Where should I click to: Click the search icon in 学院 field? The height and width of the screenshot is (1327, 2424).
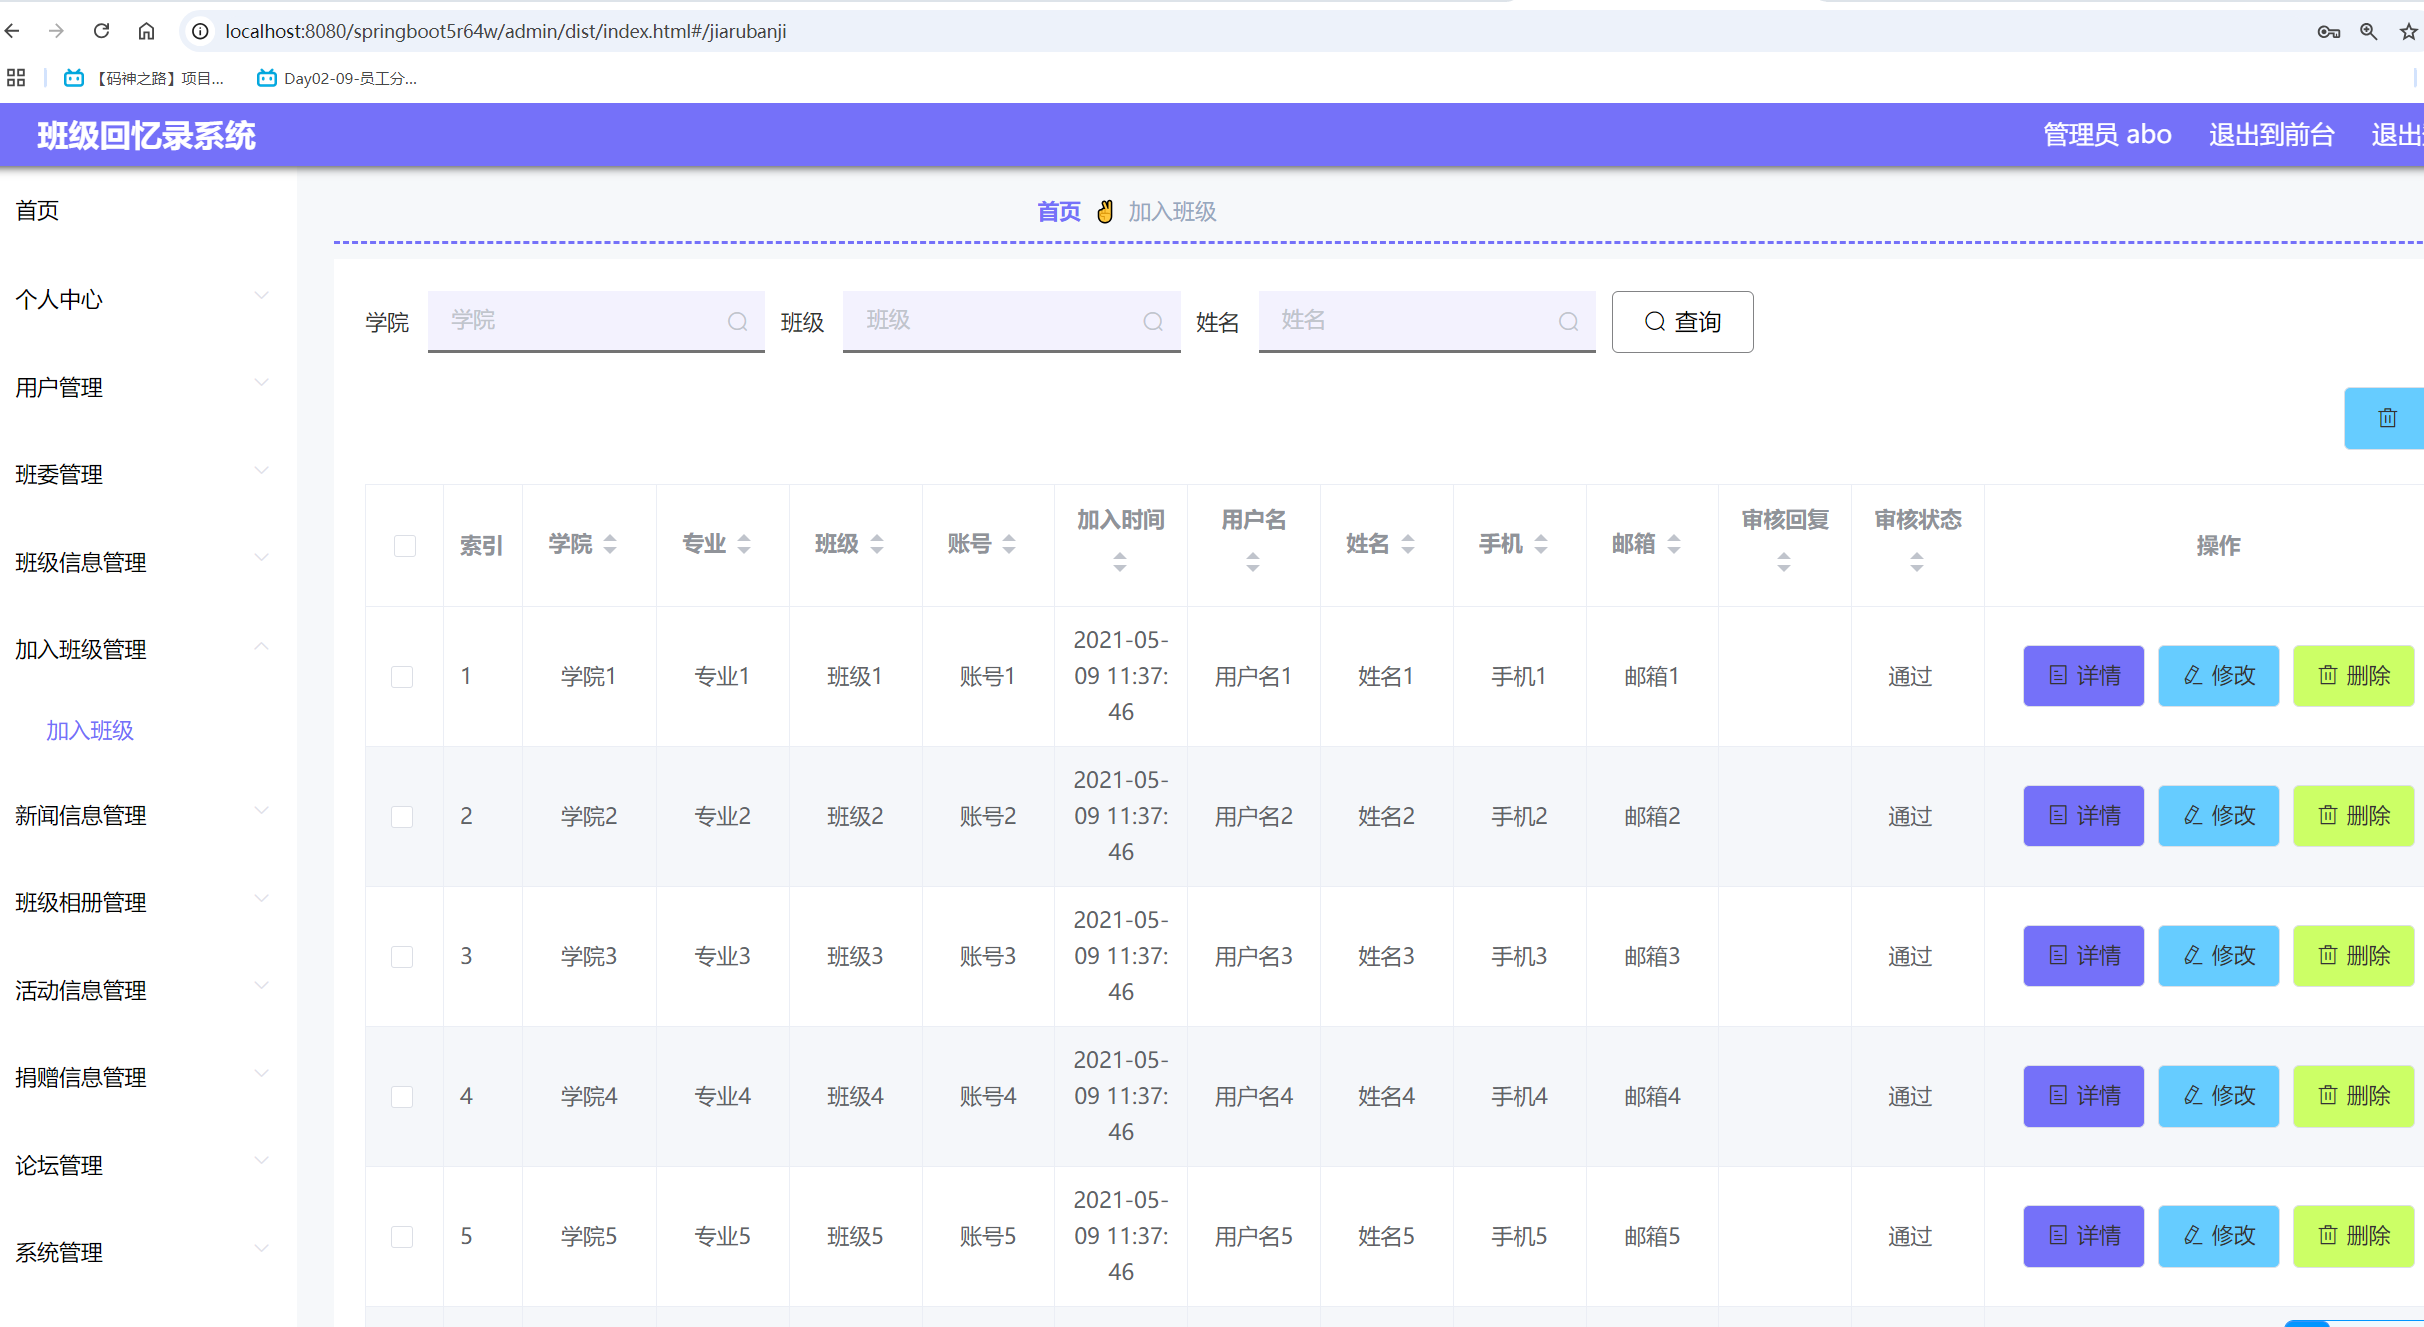(737, 321)
